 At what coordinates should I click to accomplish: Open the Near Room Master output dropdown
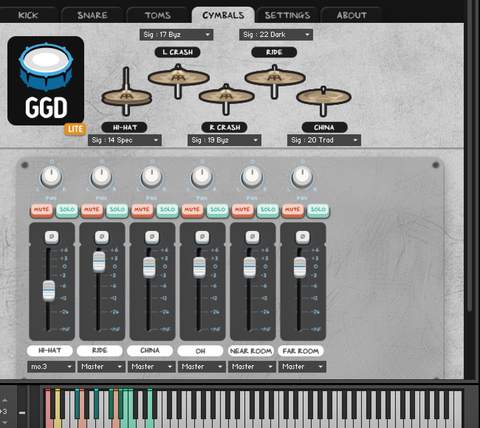(252, 367)
